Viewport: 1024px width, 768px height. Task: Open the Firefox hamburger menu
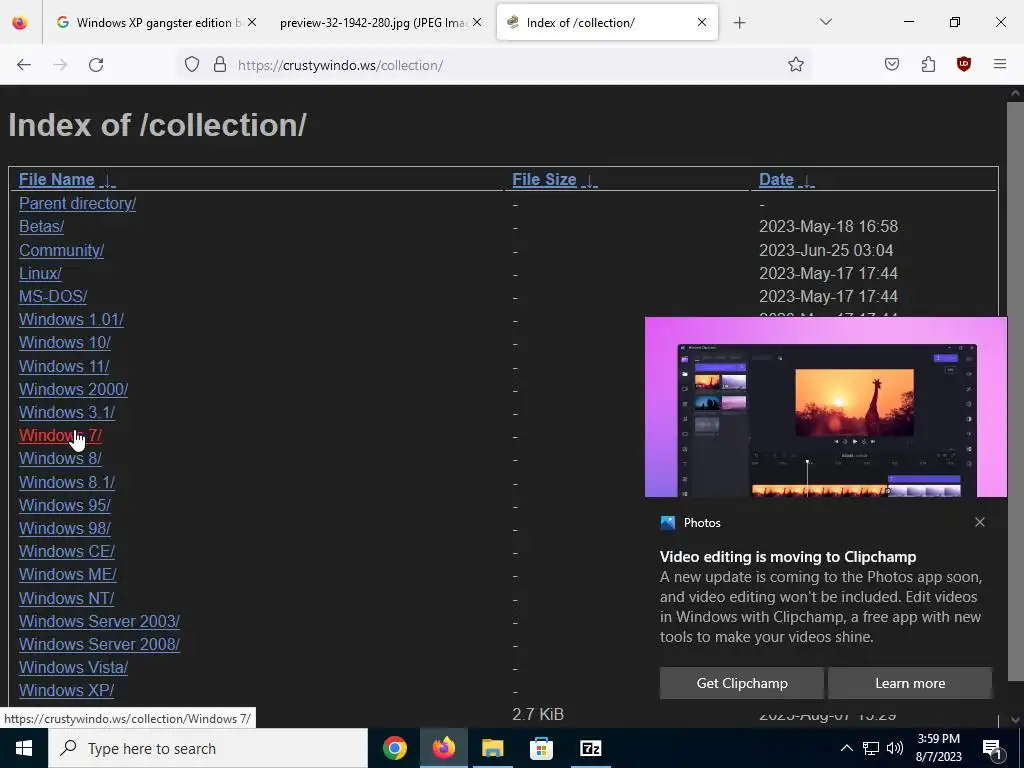click(1000, 65)
